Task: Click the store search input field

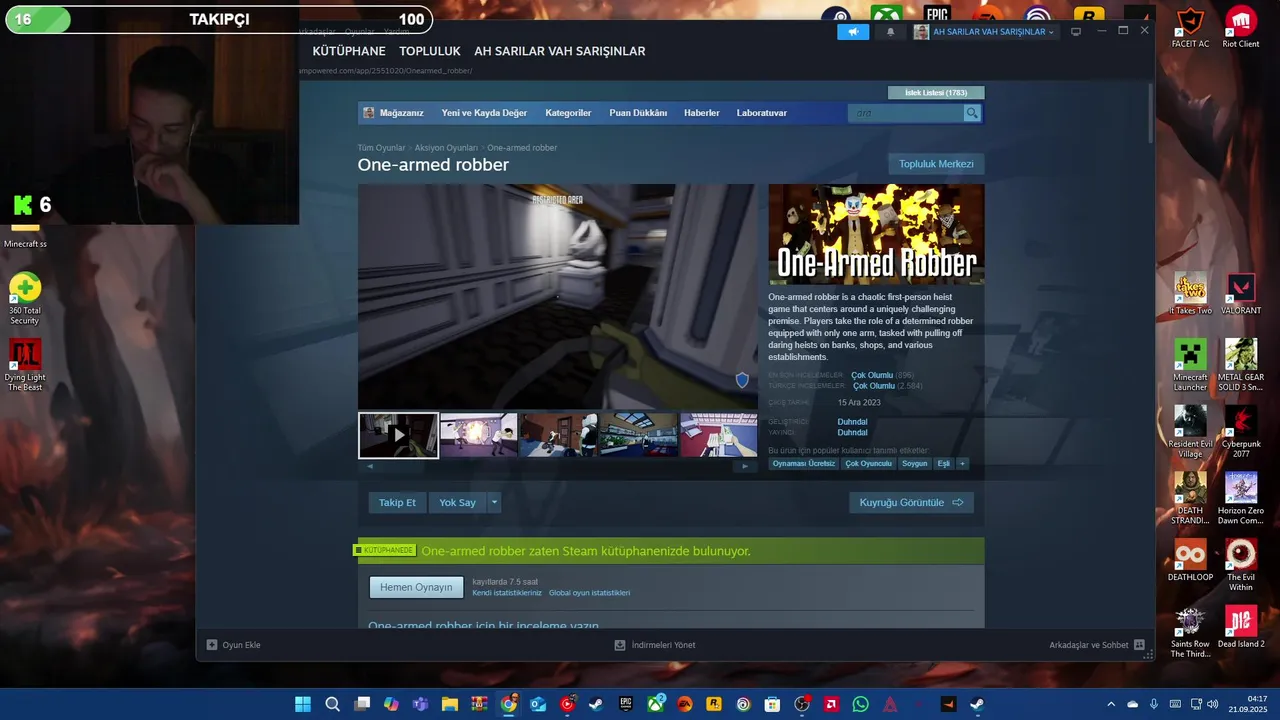Action: click(906, 113)
